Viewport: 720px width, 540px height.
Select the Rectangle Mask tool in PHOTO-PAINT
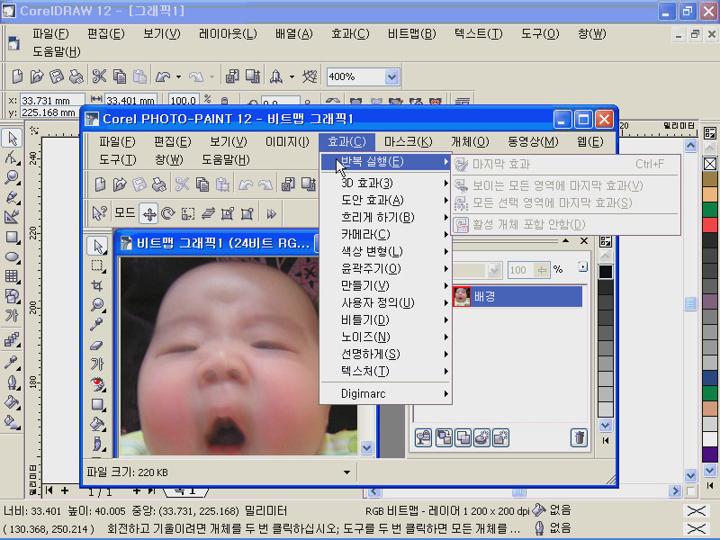pyautogui.click(x=97, y=266)
